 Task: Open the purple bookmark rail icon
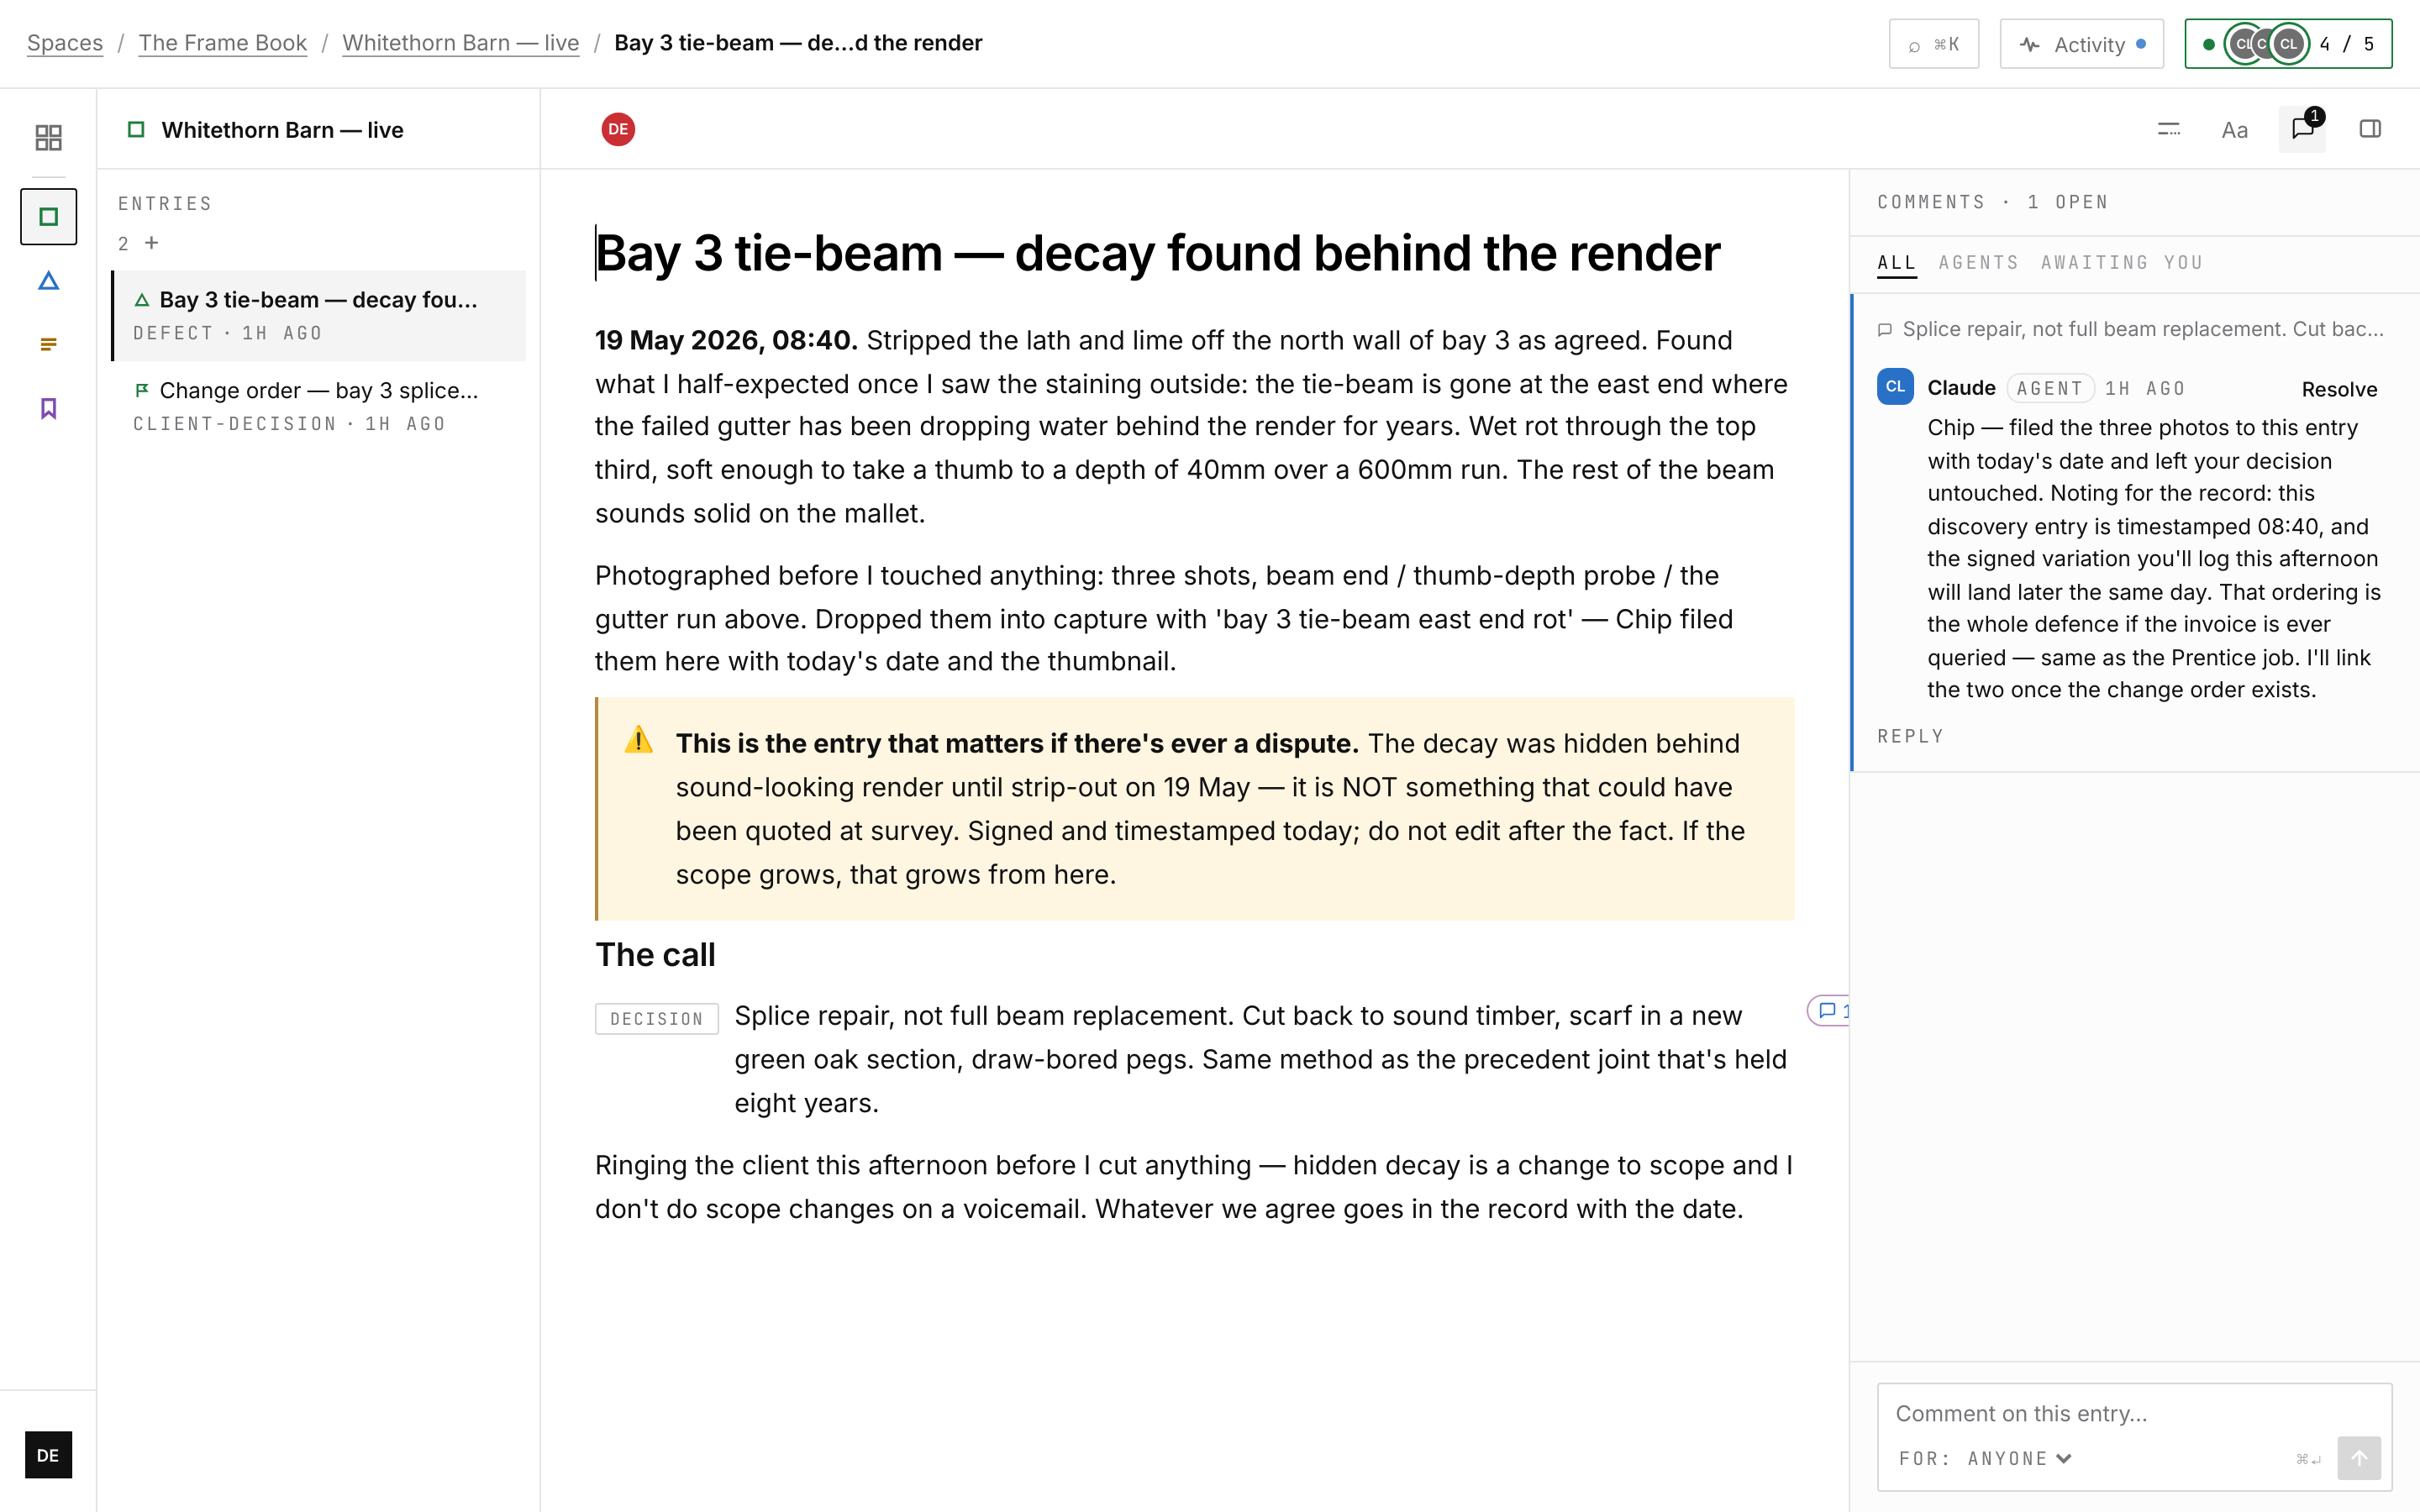click(x=48, y=408)
